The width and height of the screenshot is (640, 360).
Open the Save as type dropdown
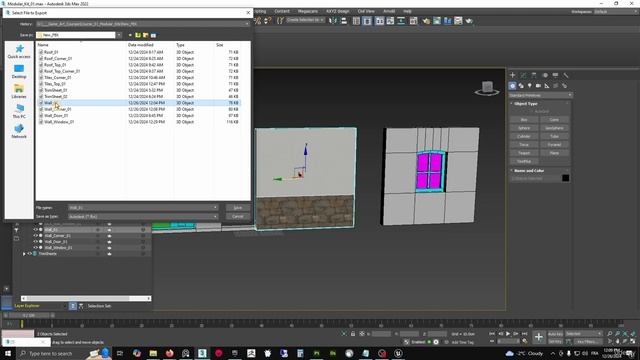[215, 216]
